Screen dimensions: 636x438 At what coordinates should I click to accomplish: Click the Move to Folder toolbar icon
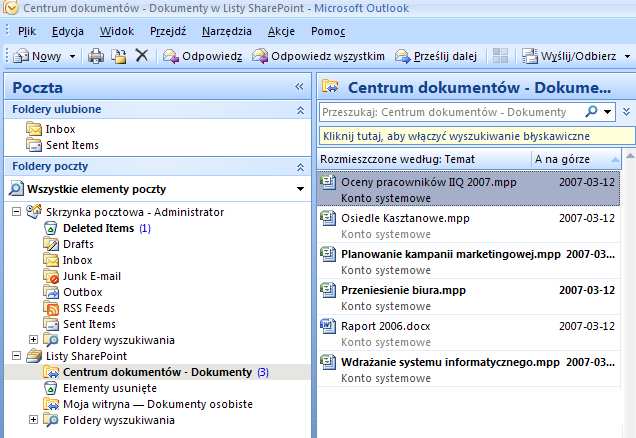[x=119, y=56]
